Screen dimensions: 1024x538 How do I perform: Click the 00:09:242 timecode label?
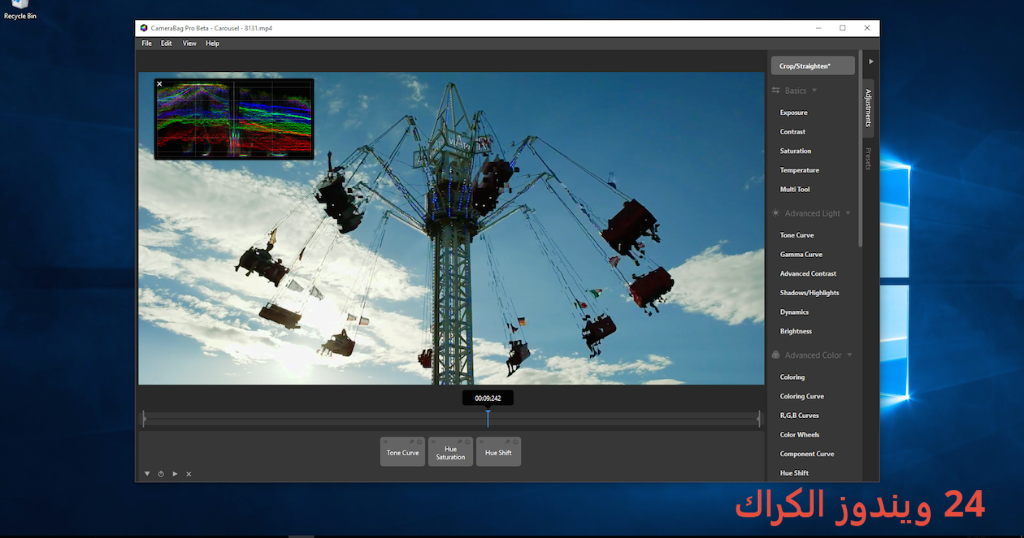pyautogui.click(x=488, y=398)
